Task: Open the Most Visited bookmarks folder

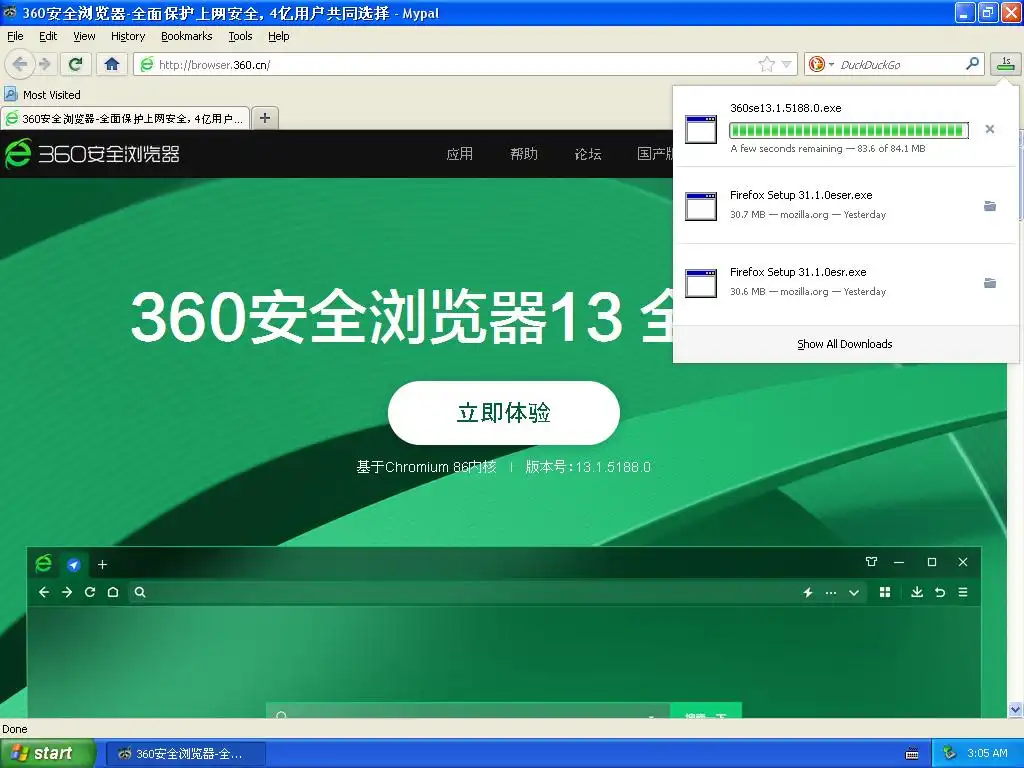Action: (x=43, y=95)
